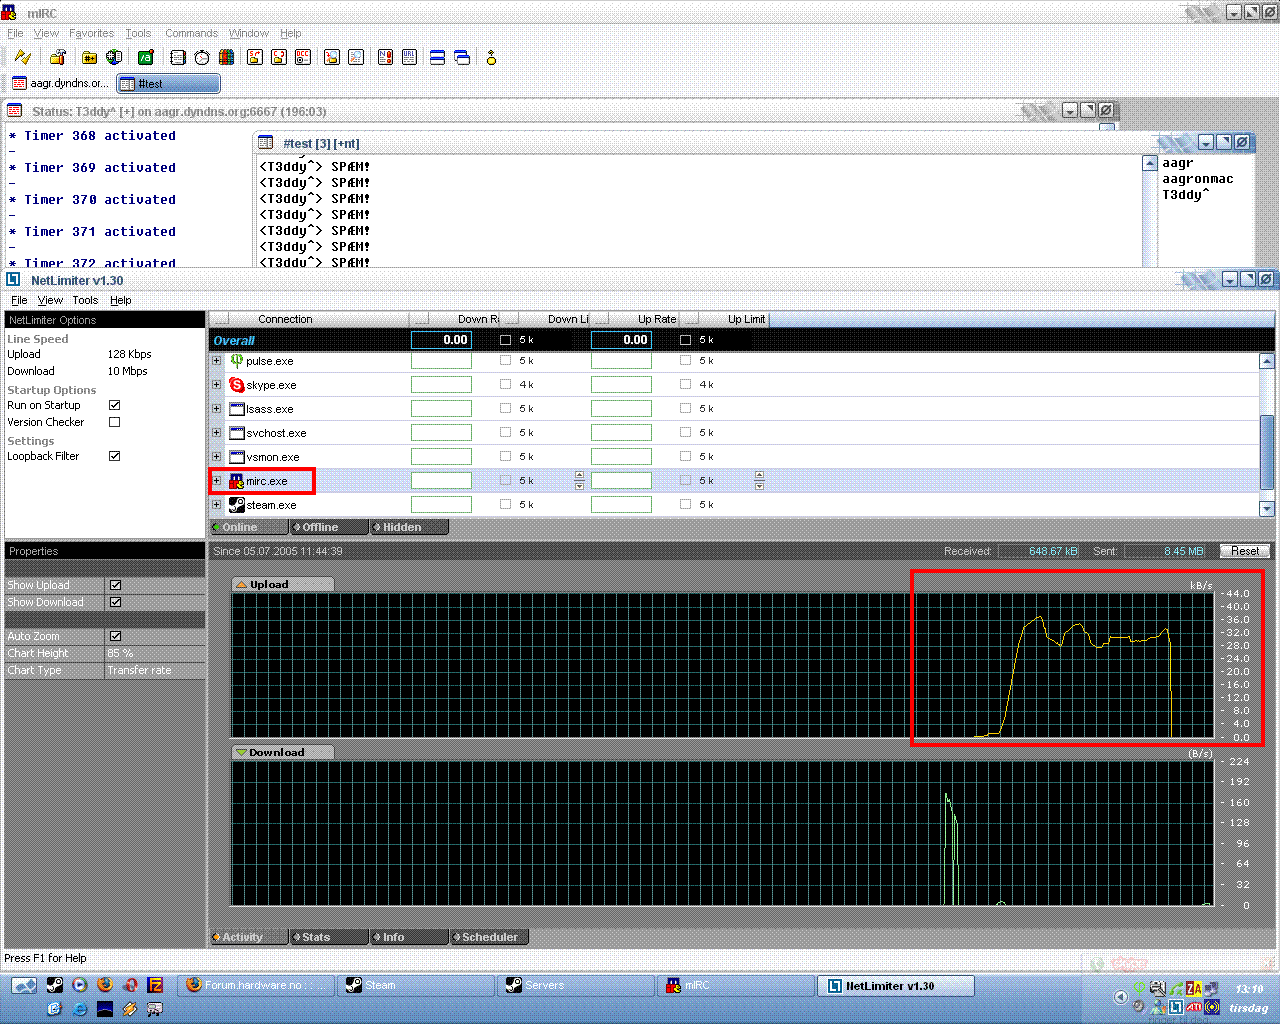Select aagronmac in nick list
The width and height of the screenshot is (1280, 1024).
click(1197, 179)
